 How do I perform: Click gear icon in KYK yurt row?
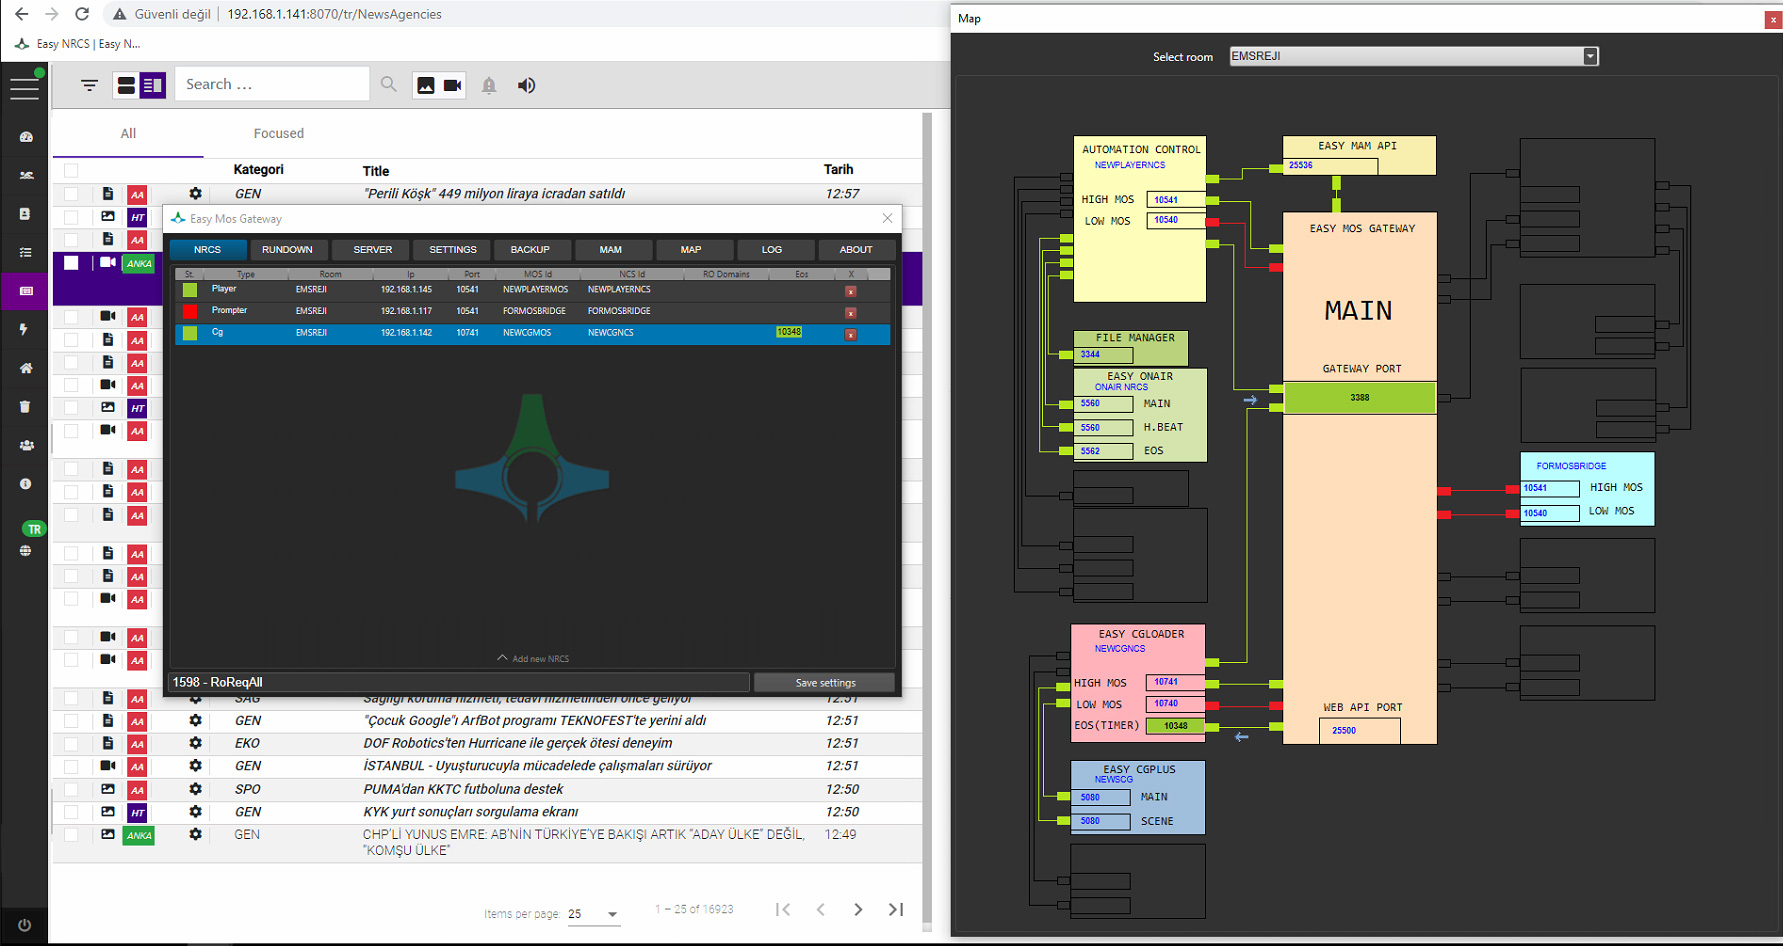tap(195, 812)
